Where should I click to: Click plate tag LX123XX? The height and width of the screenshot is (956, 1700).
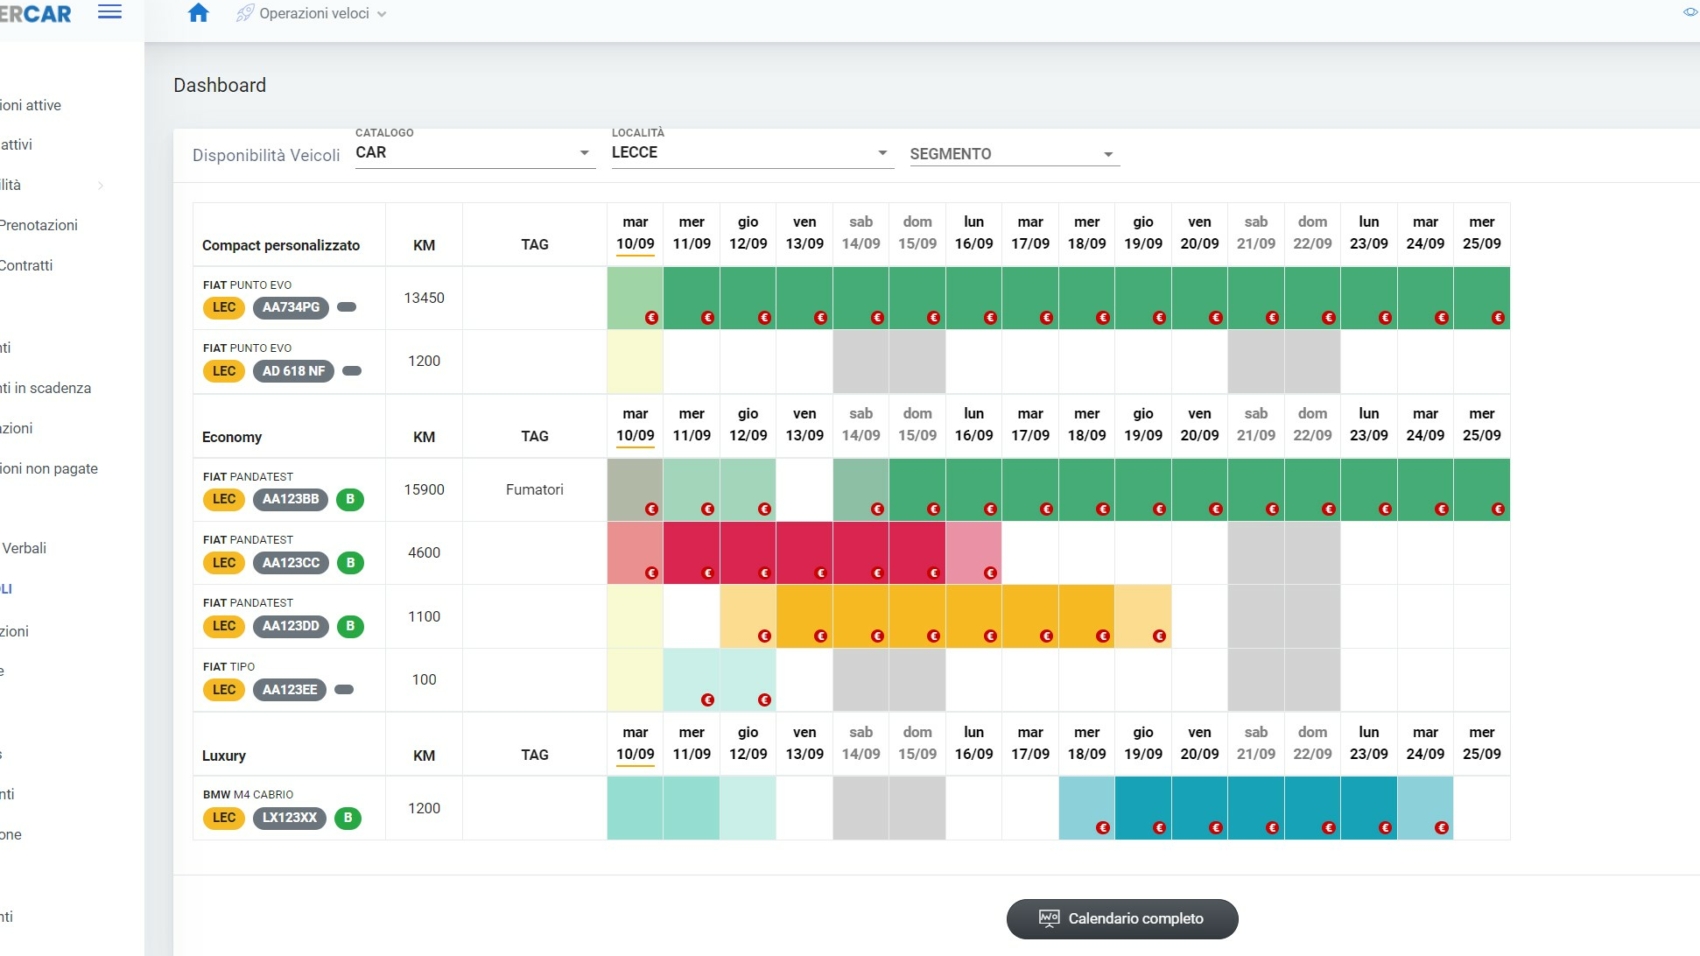pos(289,818)
